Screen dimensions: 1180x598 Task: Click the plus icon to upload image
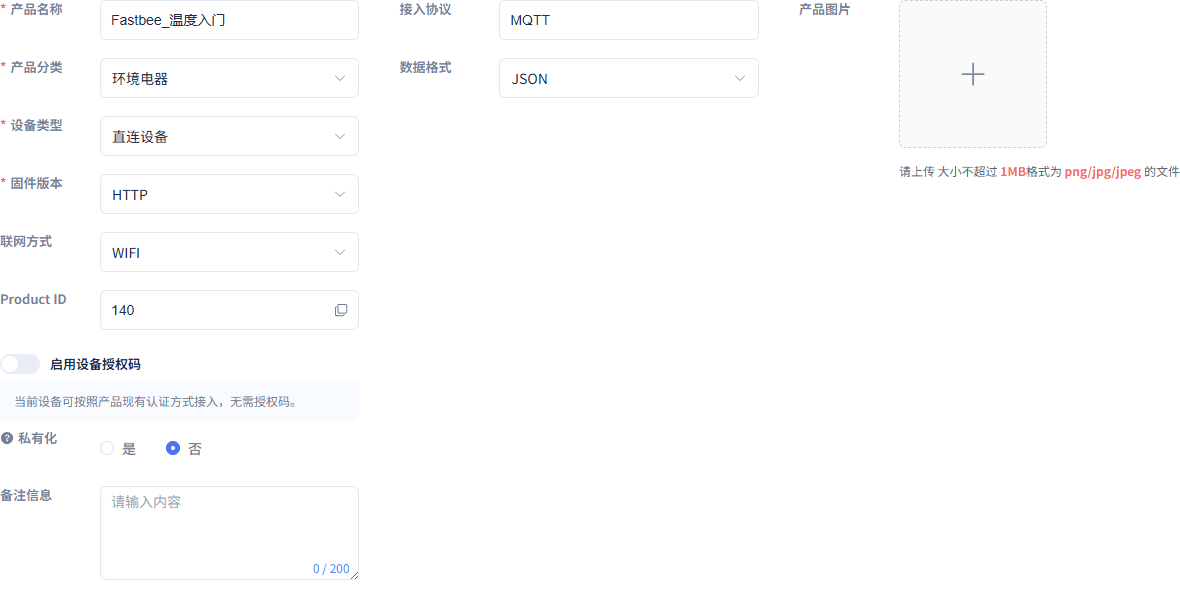click(972, 74)
